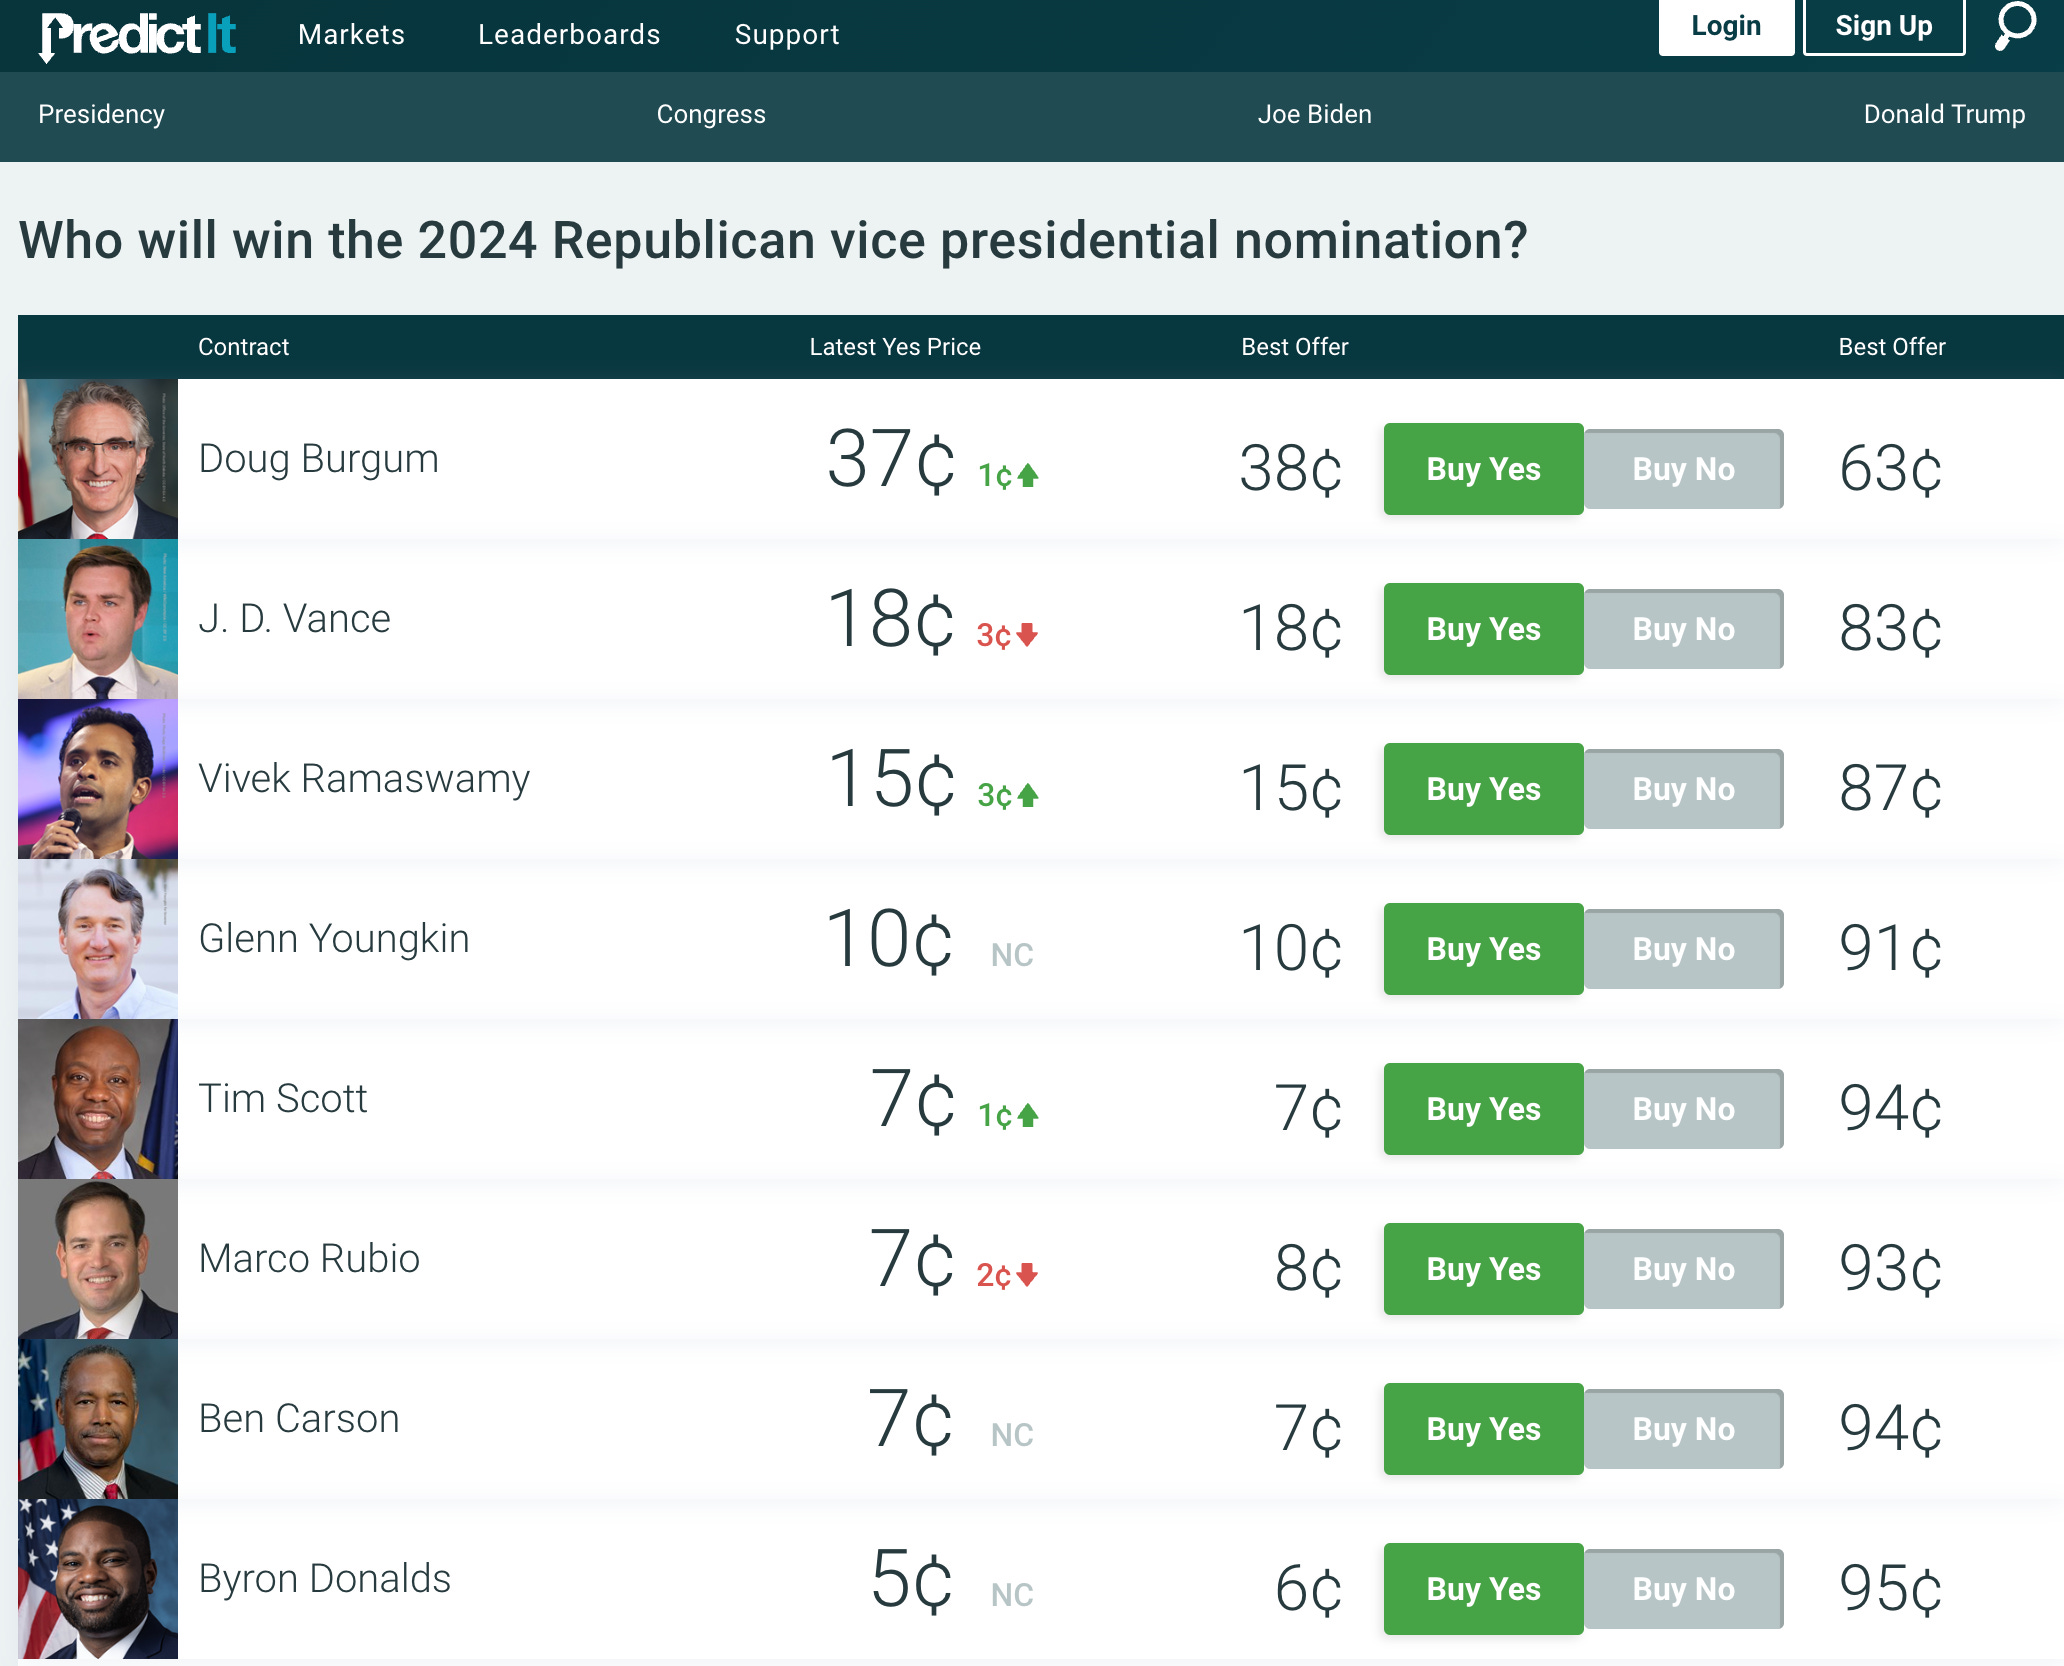The width and height of the screenshot is (2064, 1666).
Task: Click Doug Burgum's 37¢ latest price
Action: (x=891, y=460)
